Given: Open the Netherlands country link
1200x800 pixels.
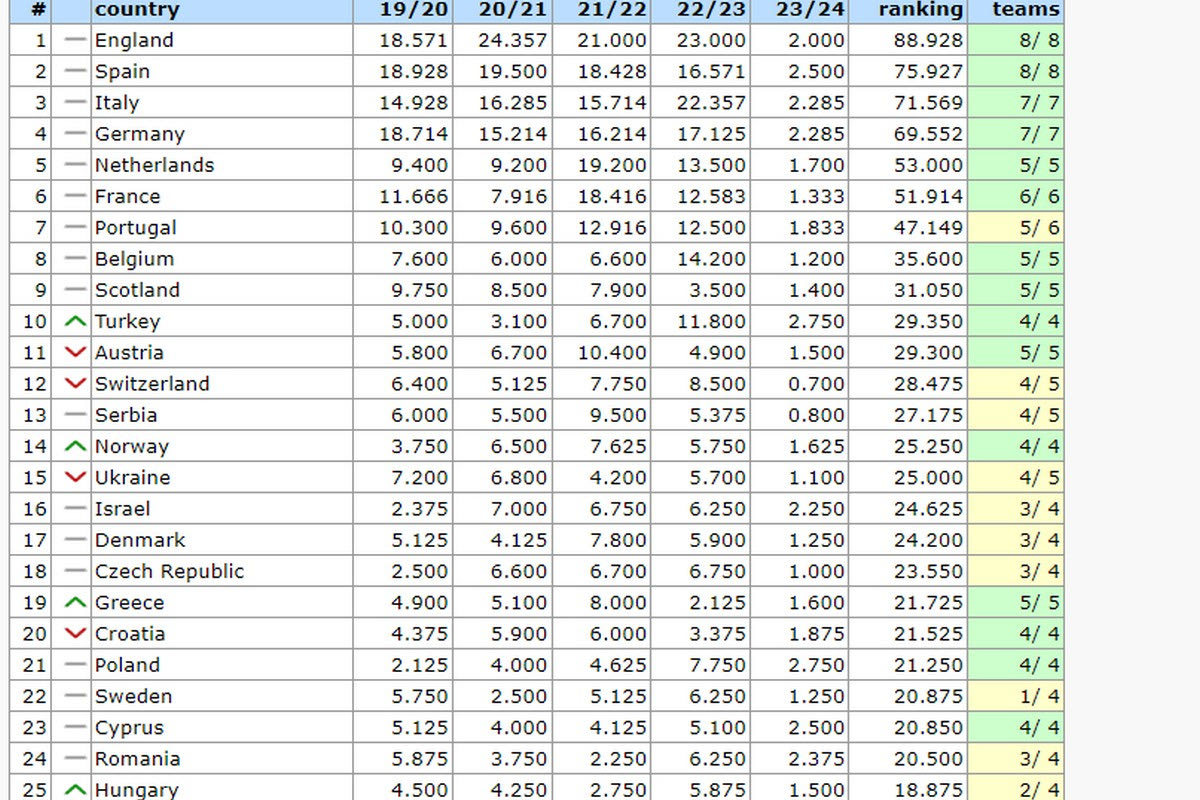Looking at the screenshot, I should pos(154,165).
